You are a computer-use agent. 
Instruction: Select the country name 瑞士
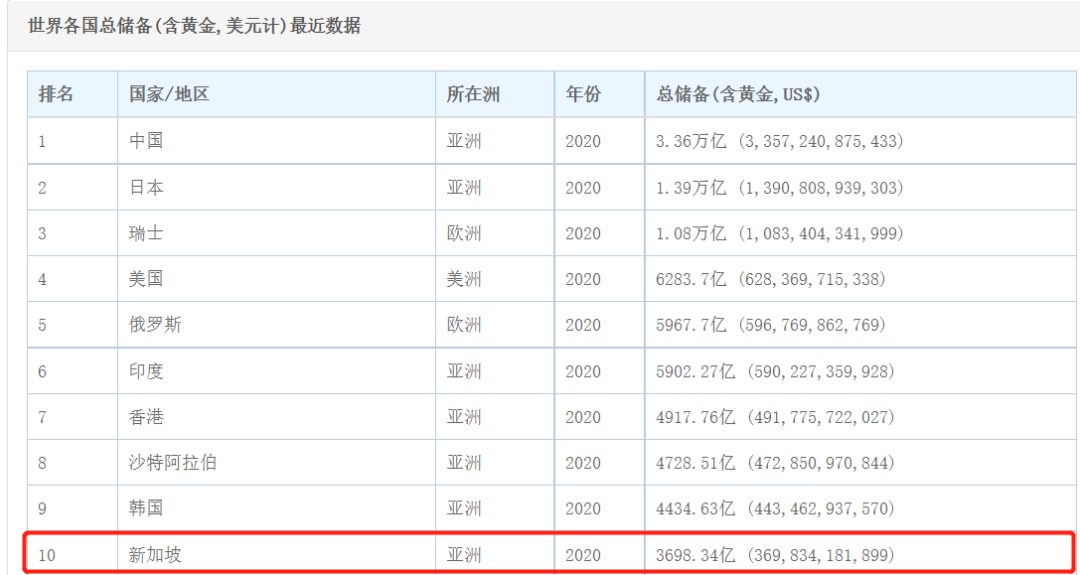pyautogui.click(x=146, y=233)
